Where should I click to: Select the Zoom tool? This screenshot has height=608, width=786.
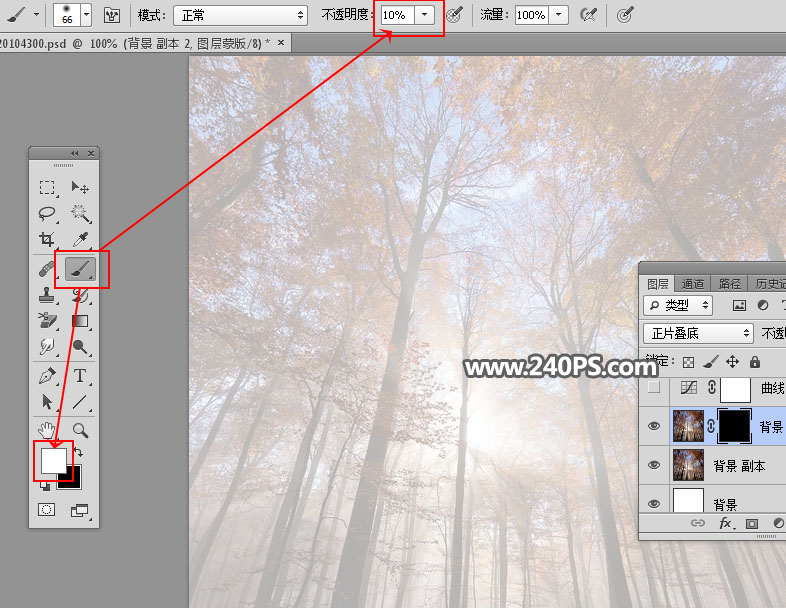(80, 431)
